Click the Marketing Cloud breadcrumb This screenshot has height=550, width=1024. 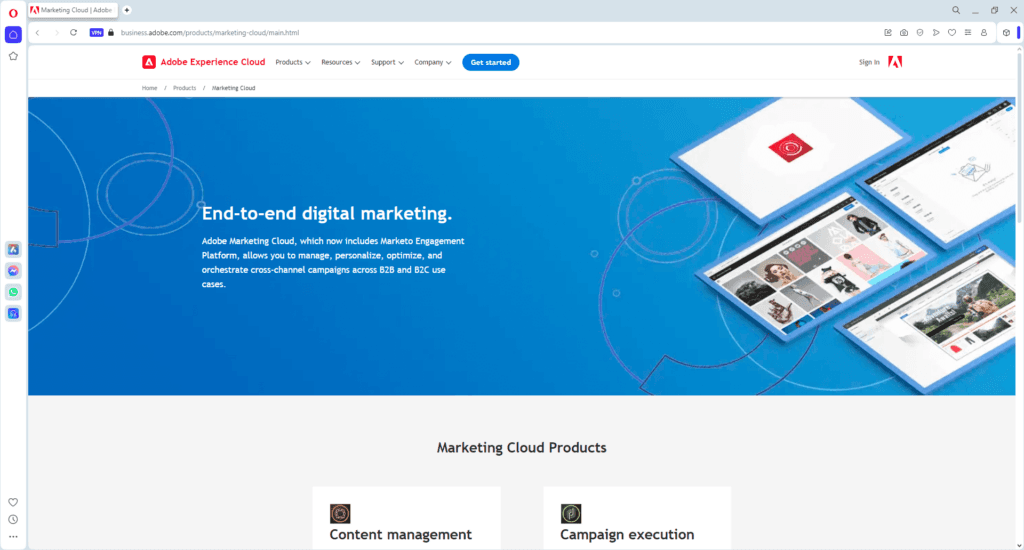tap(233, 88)
